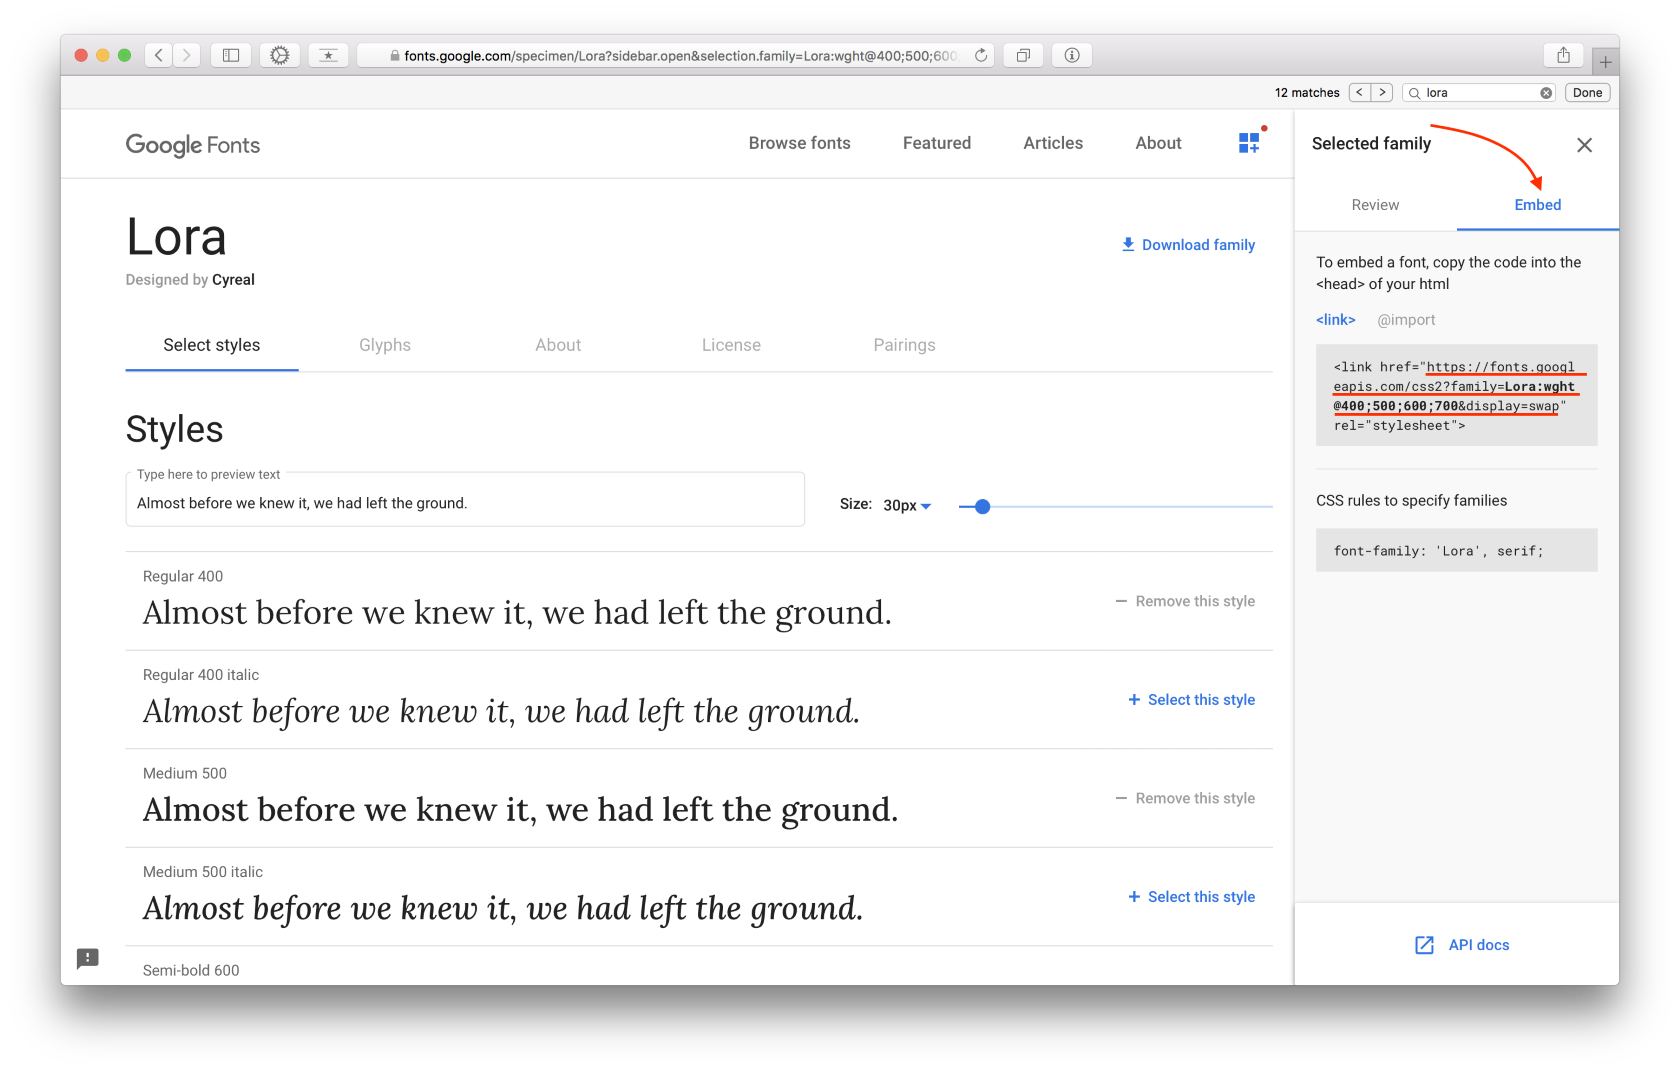Screen dimensions: 1680x1072
Task: Click the Send feedback icon
Action: pos(88,959)
